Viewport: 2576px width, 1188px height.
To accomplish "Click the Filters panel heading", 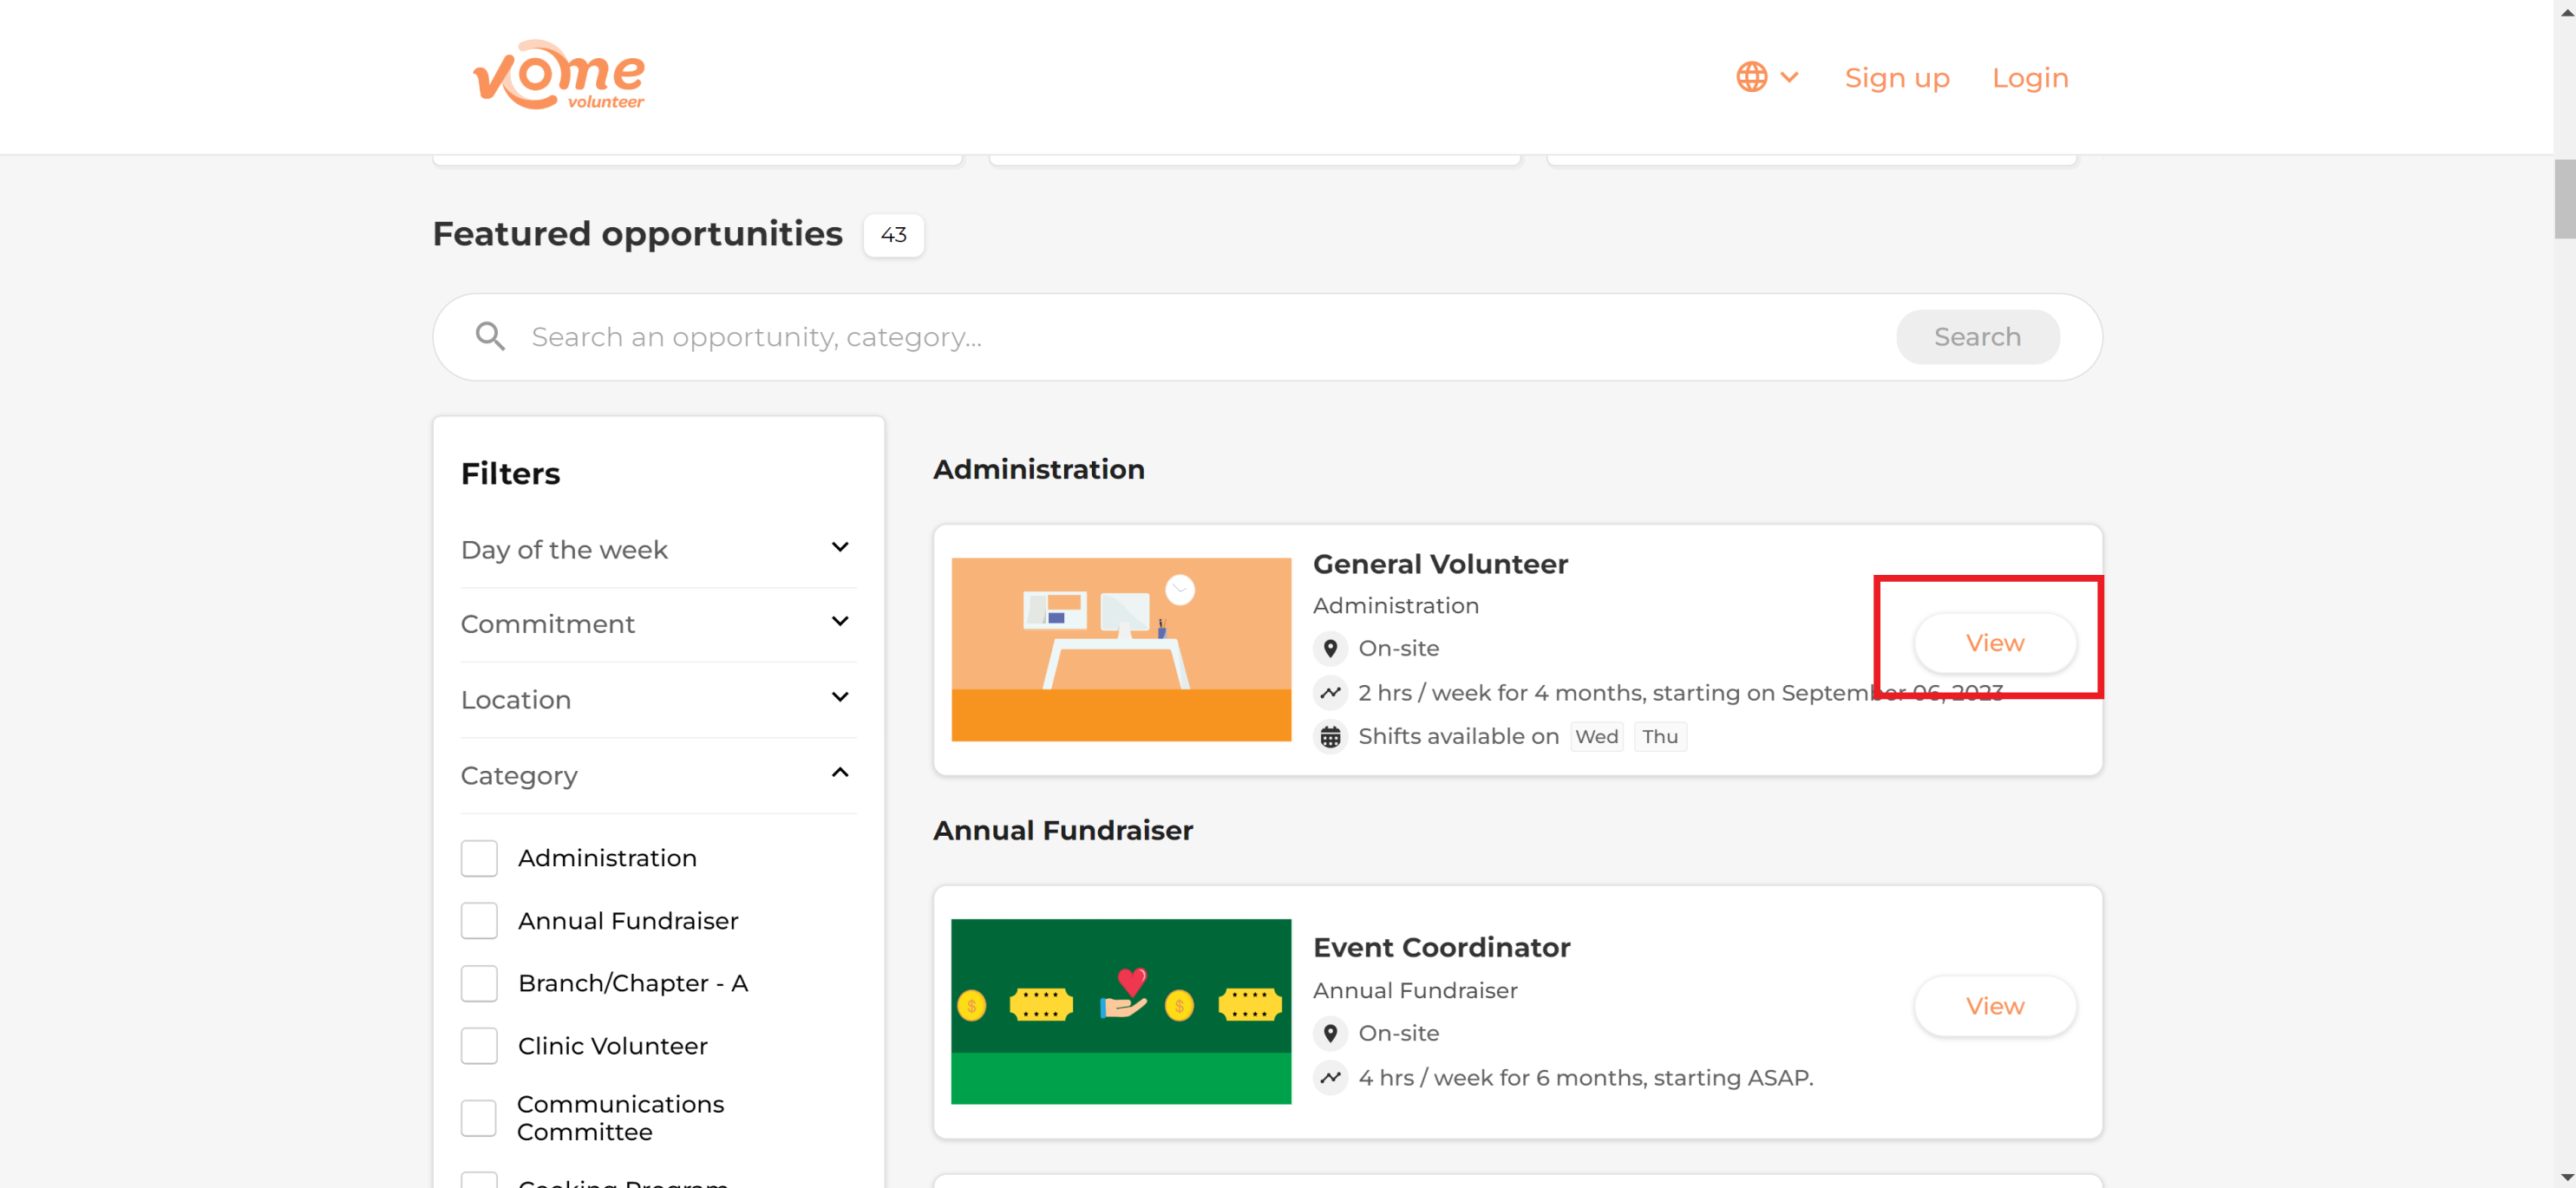I will [x=510, y=473].
